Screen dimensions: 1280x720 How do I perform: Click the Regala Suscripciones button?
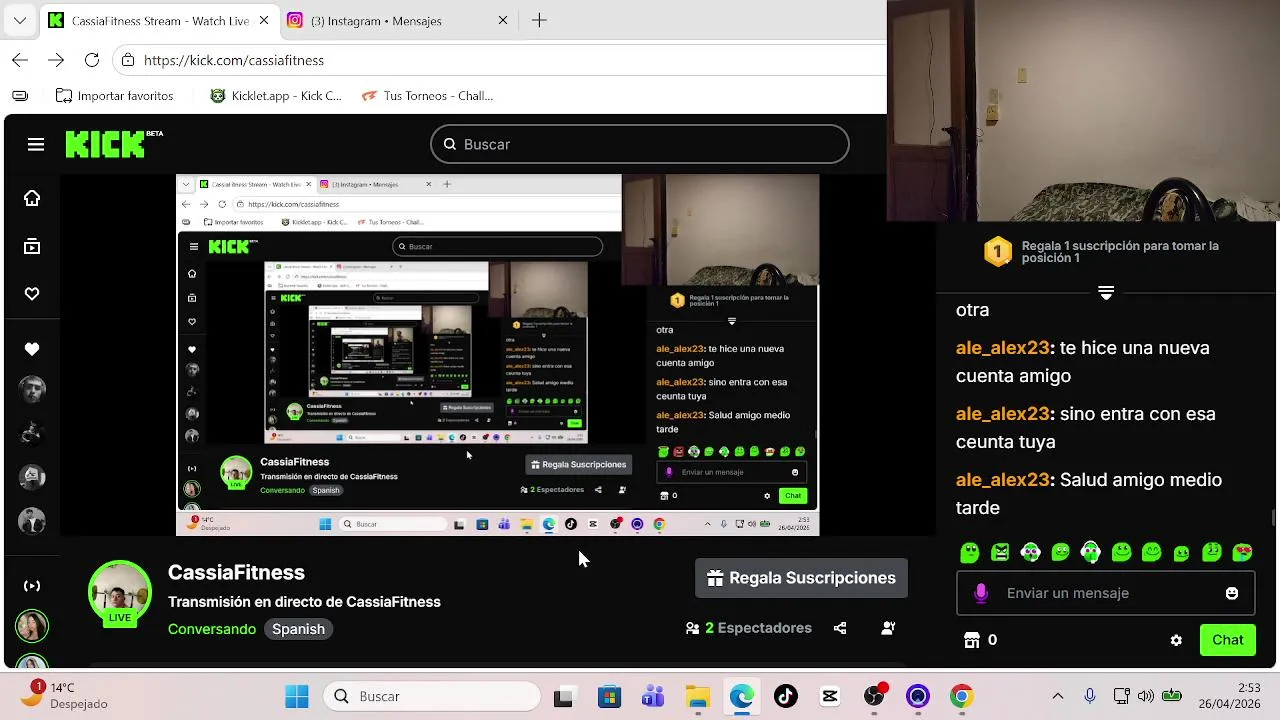pos(801,578)
